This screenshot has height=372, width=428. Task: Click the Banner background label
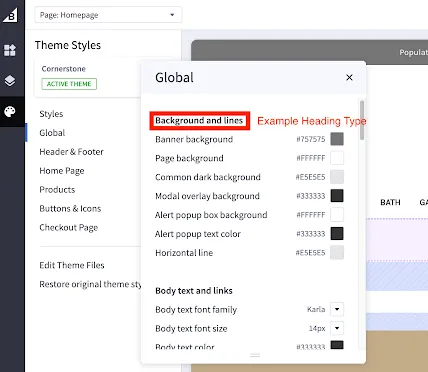pos(194,139)
